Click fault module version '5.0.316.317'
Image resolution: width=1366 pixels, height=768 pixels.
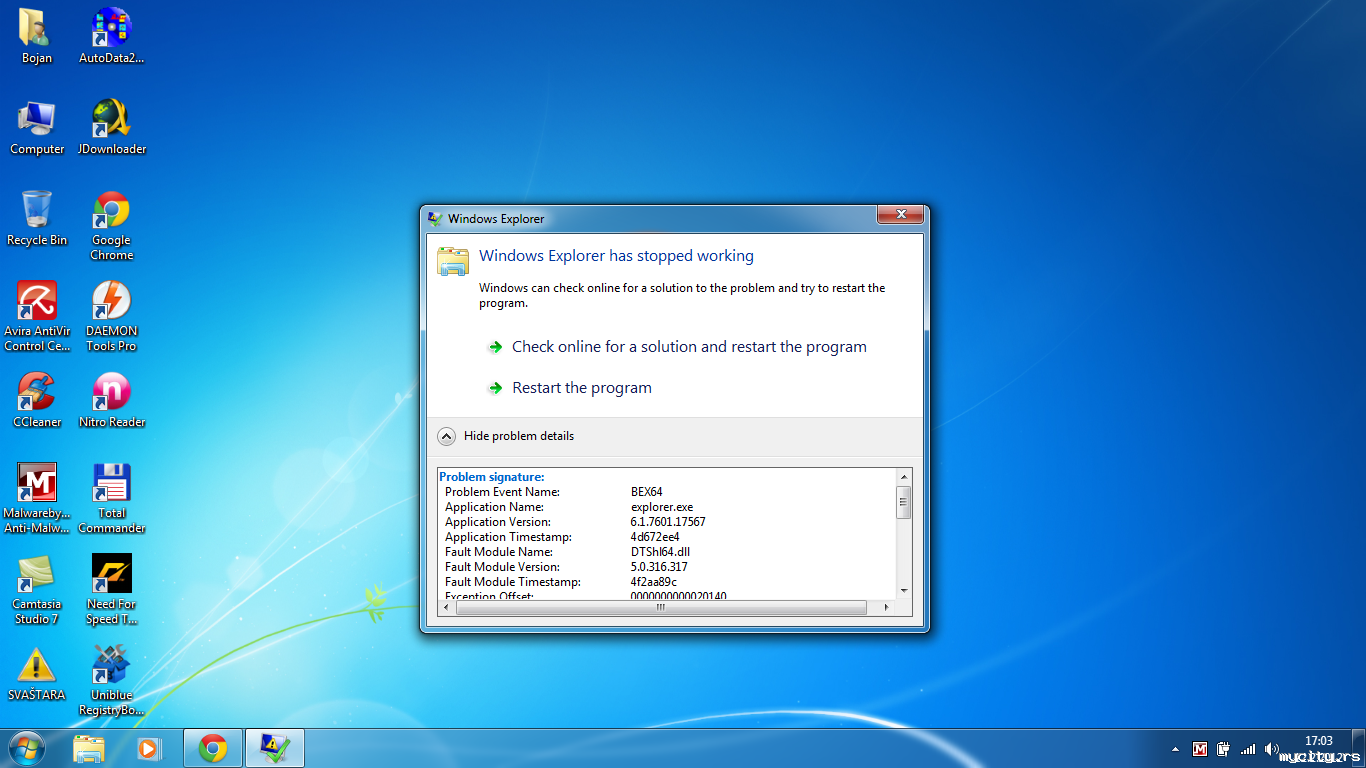(659, 567)
